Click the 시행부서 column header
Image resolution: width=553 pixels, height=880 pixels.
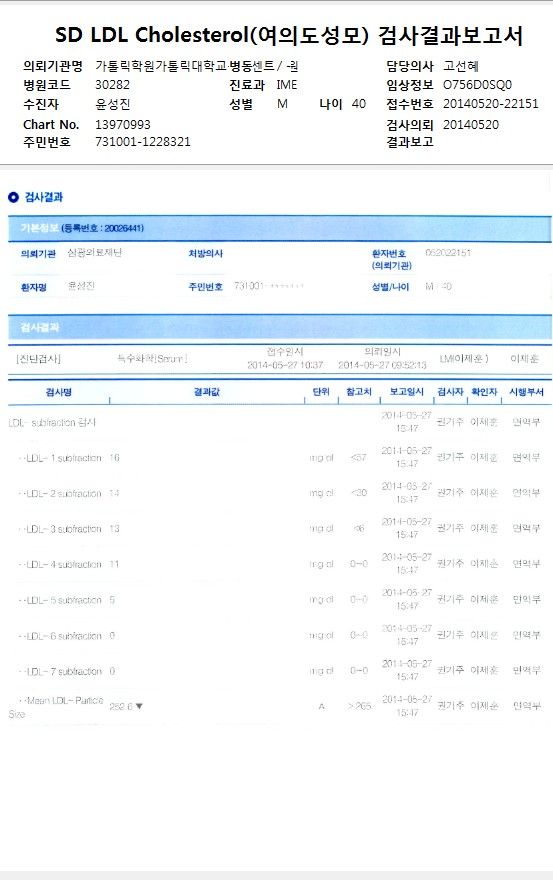click(x=526, y=392)
